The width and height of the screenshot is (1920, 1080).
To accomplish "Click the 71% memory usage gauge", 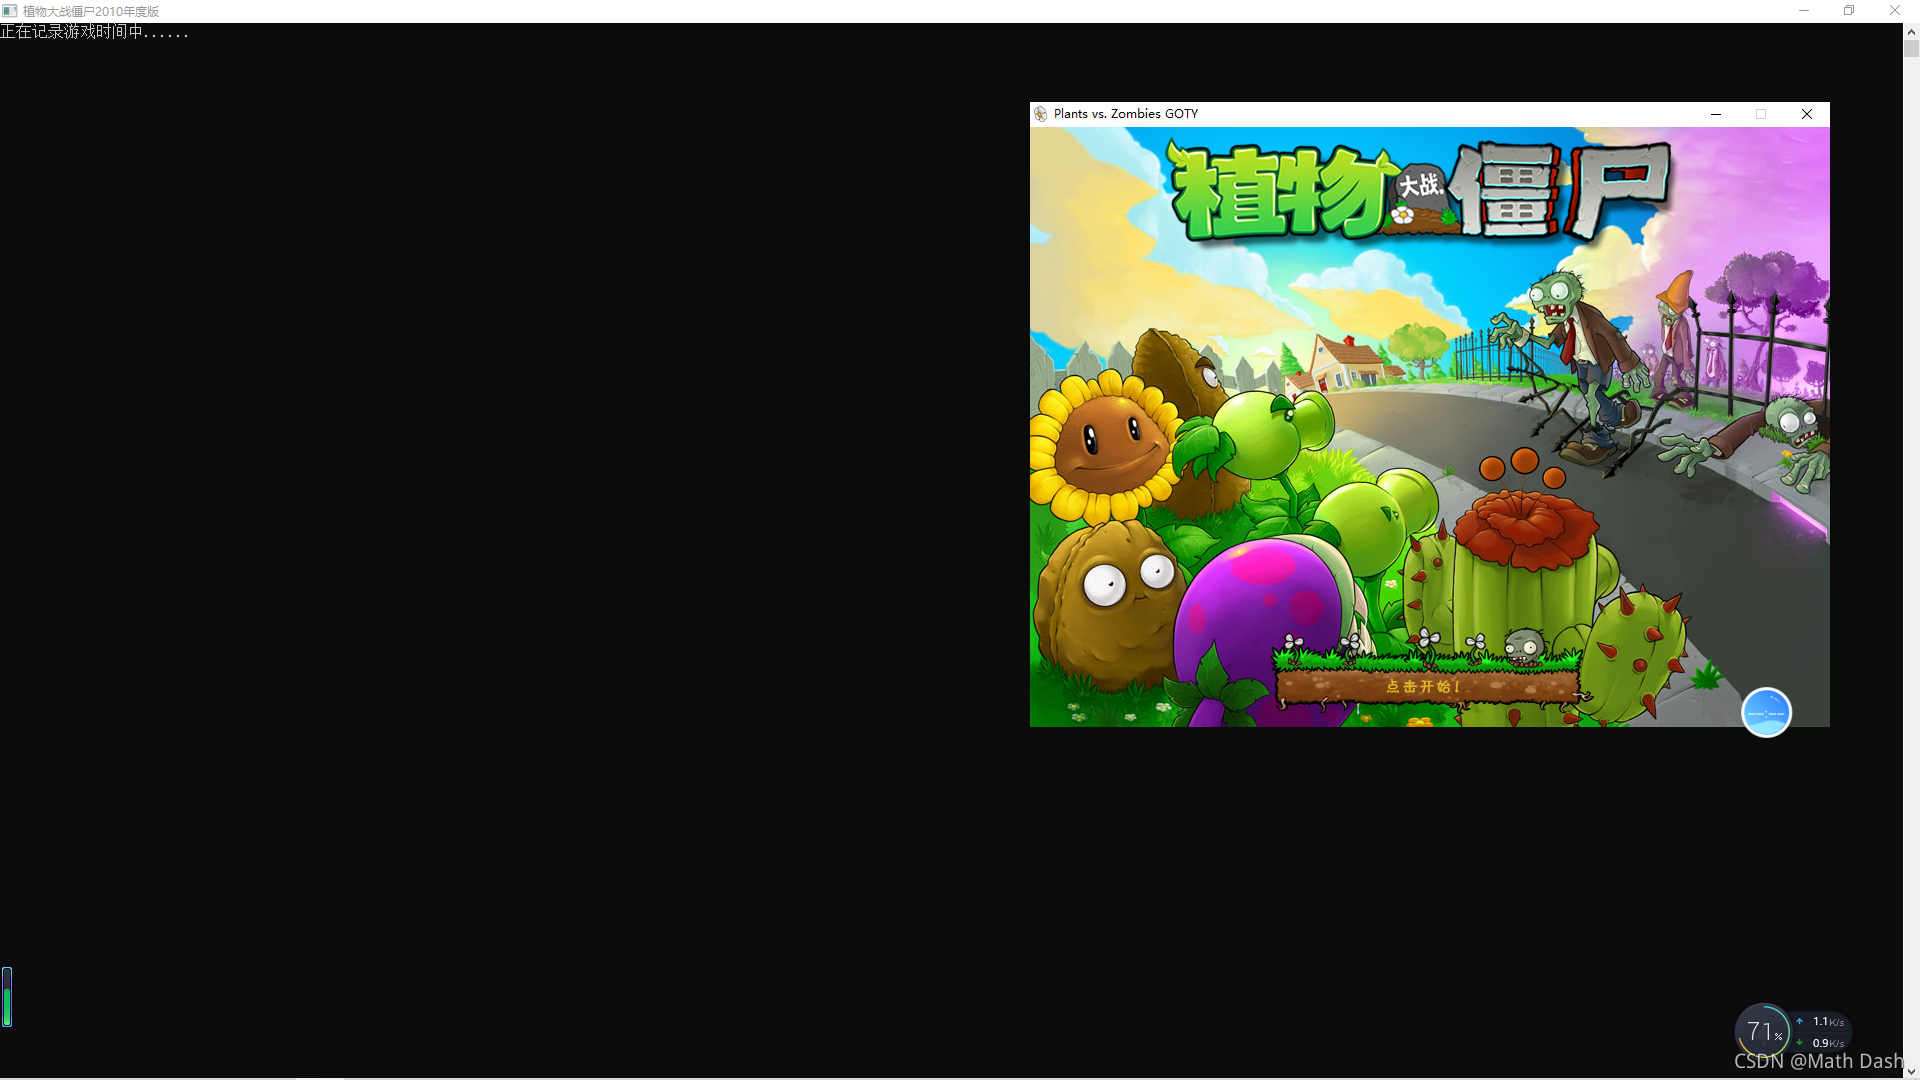I will point(1763,1031).
